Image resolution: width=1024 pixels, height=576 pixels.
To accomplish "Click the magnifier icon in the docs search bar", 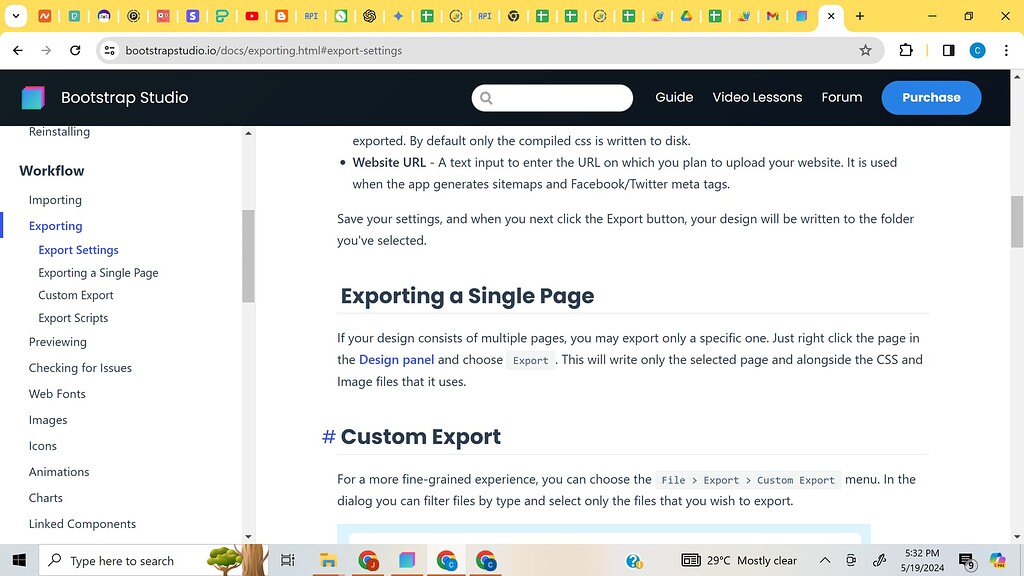I will click(x=487, y=97).
